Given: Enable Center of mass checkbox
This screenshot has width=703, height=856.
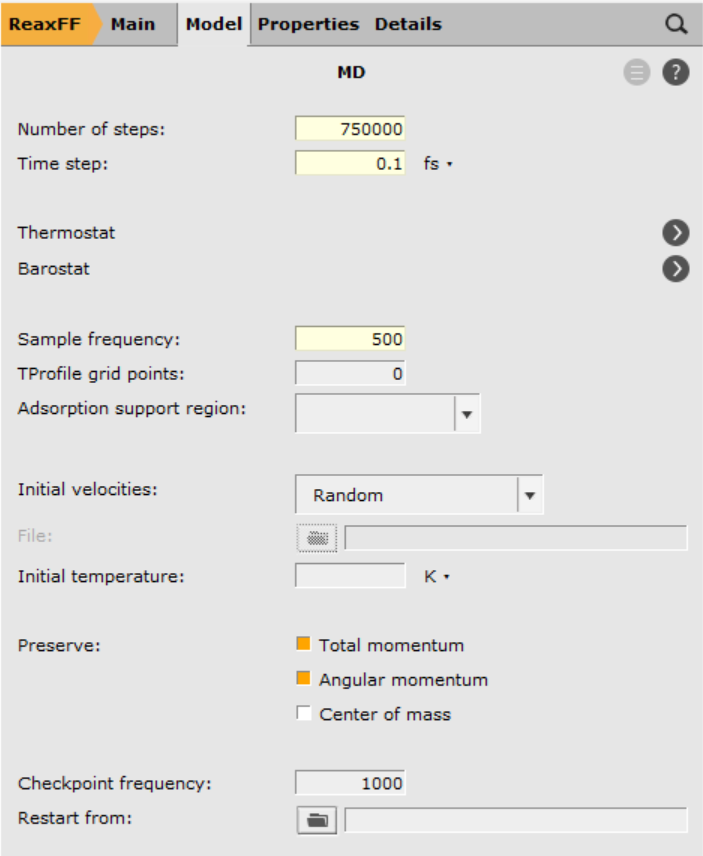Looking at the screenshot, I should [304, 714].
